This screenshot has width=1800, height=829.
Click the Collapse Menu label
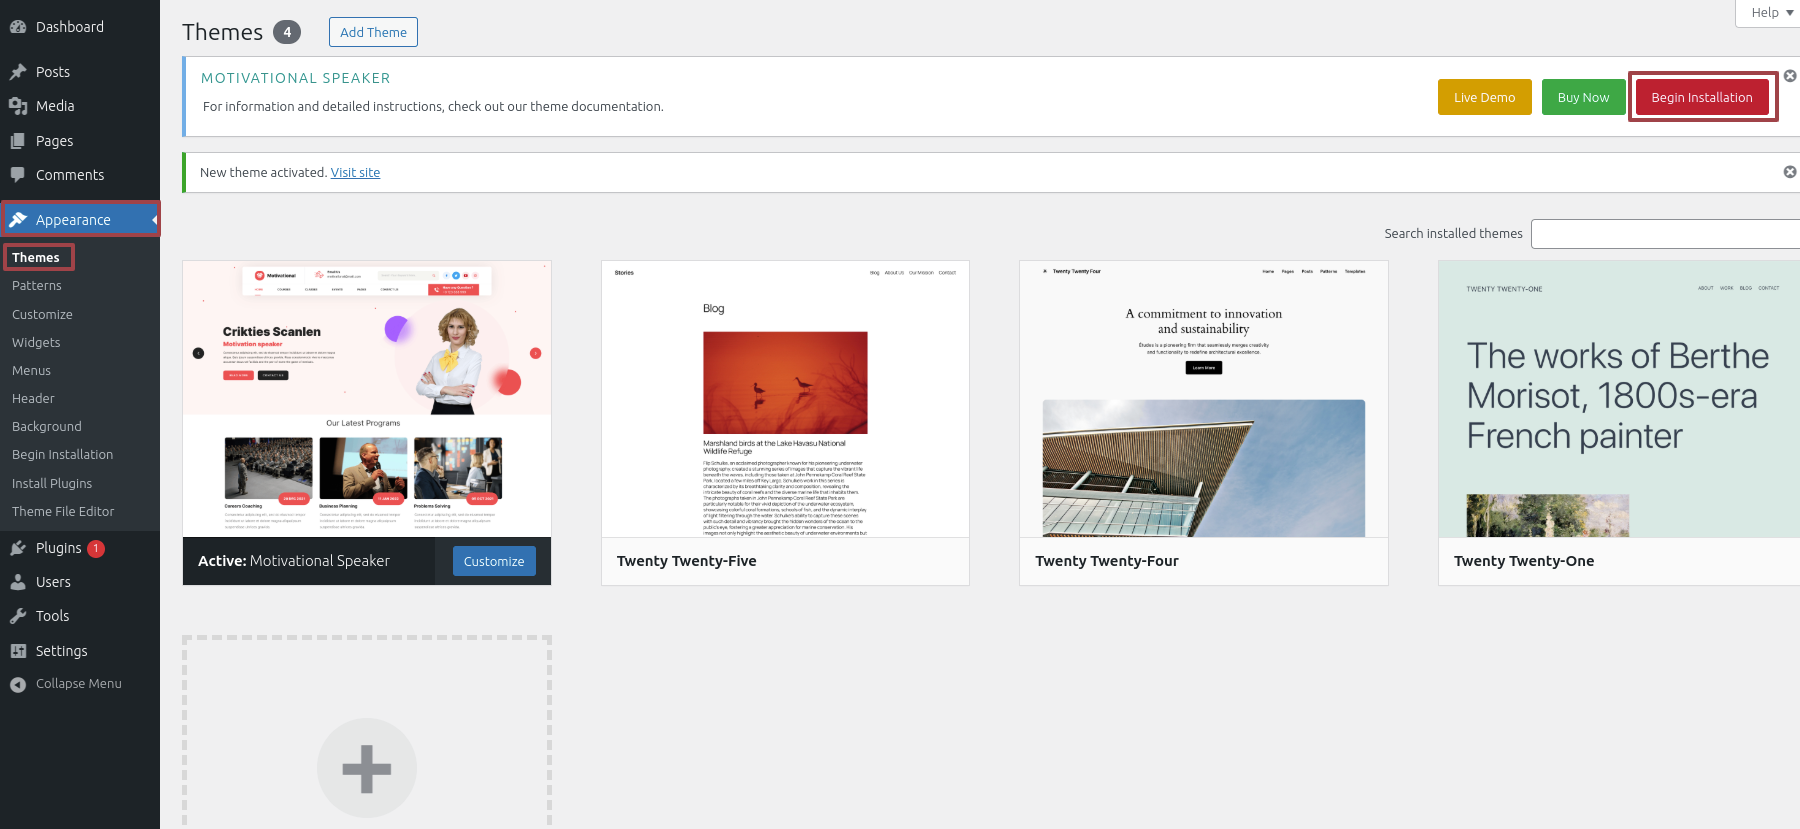click(x=78, y=684)
